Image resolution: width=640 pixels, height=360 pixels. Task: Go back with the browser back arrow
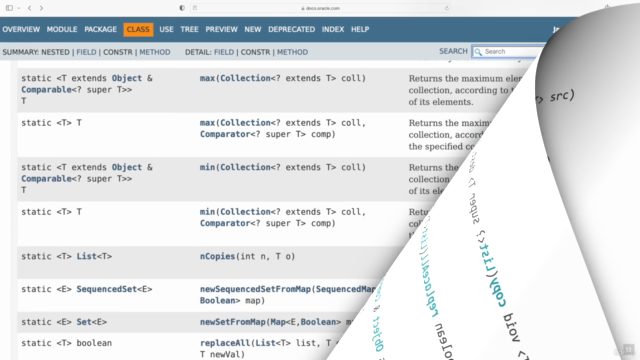coord(29,8)
